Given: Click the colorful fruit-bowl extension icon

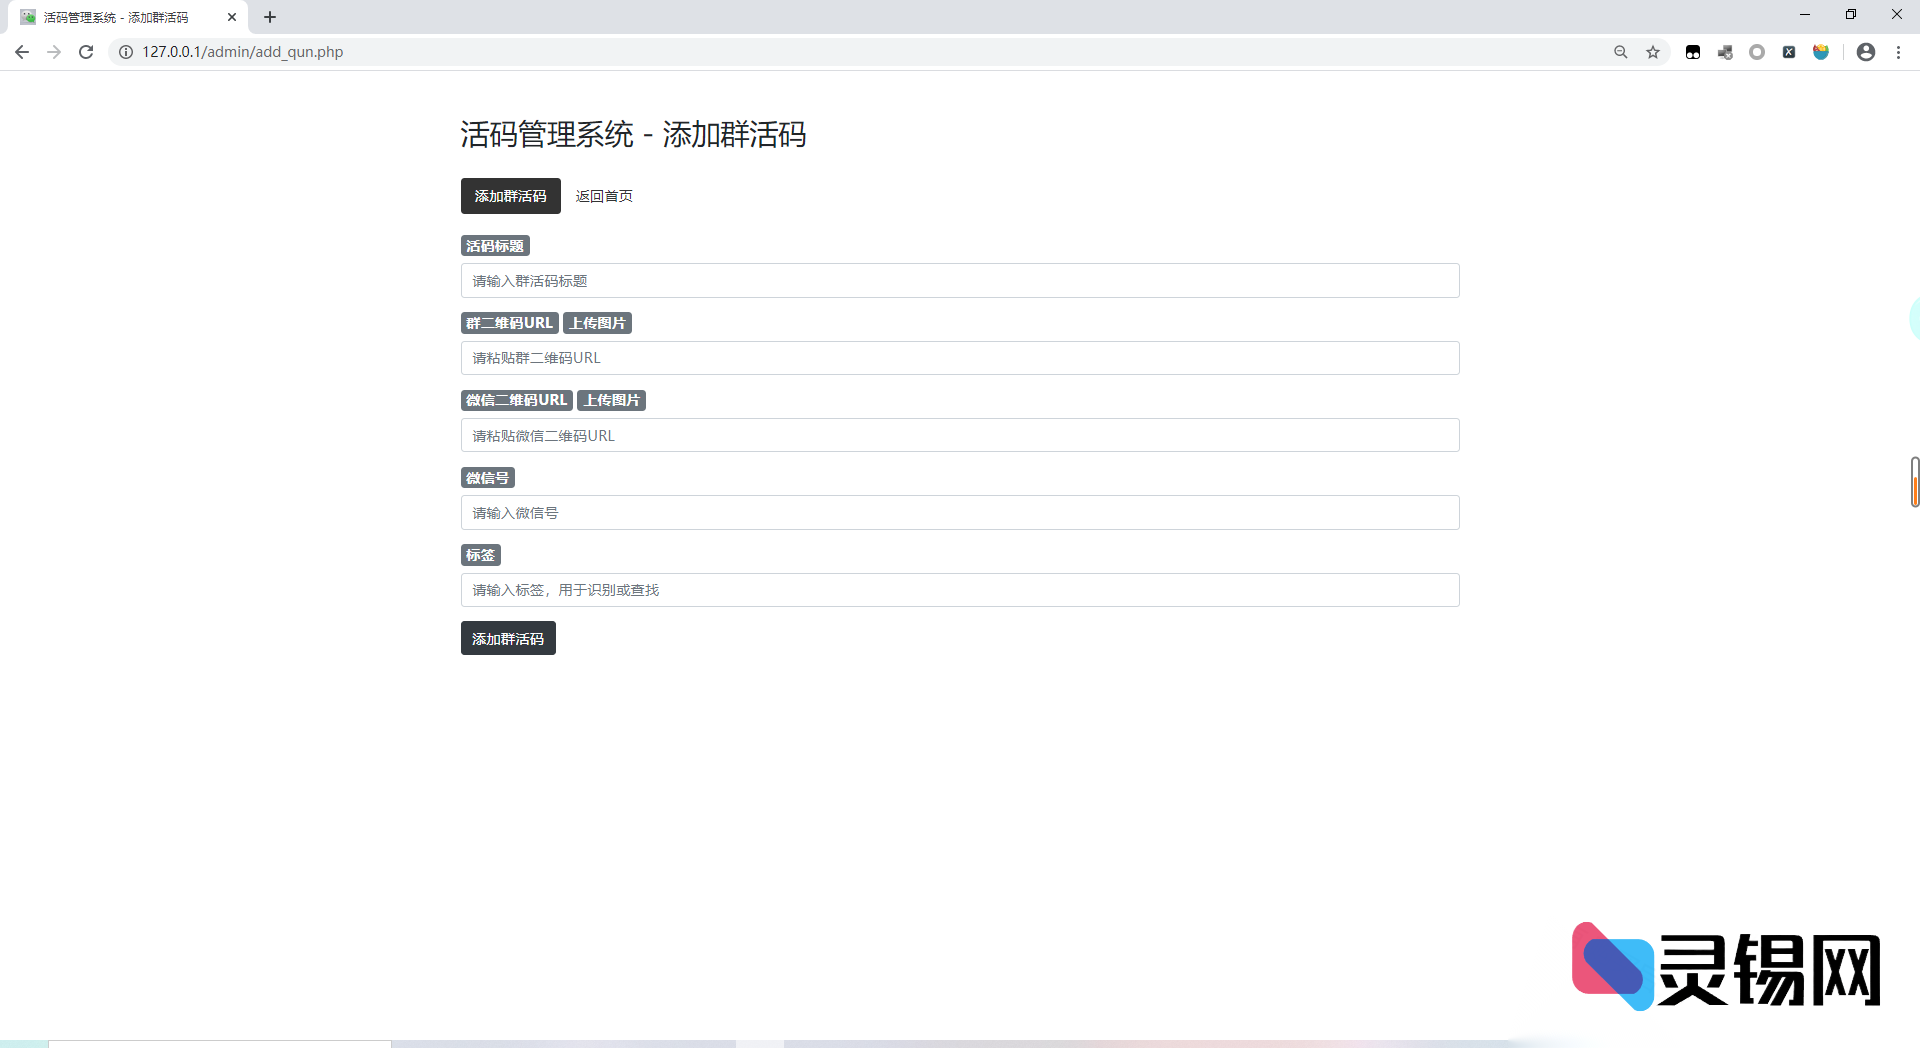Looking at the screenshot, I should coord(1821,51).
